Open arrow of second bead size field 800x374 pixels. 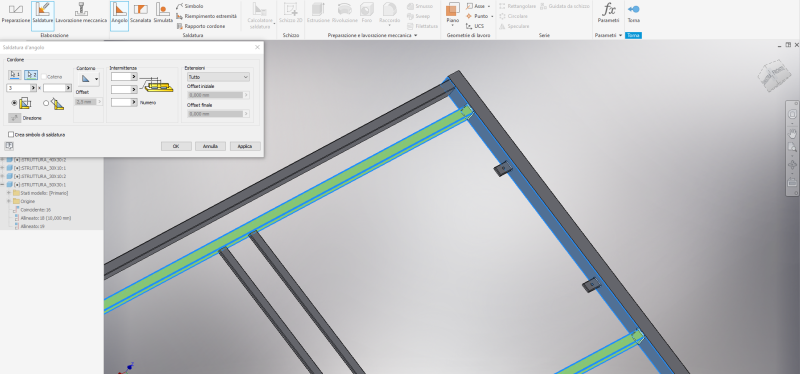pyautogui.click(x=69, y=88)
